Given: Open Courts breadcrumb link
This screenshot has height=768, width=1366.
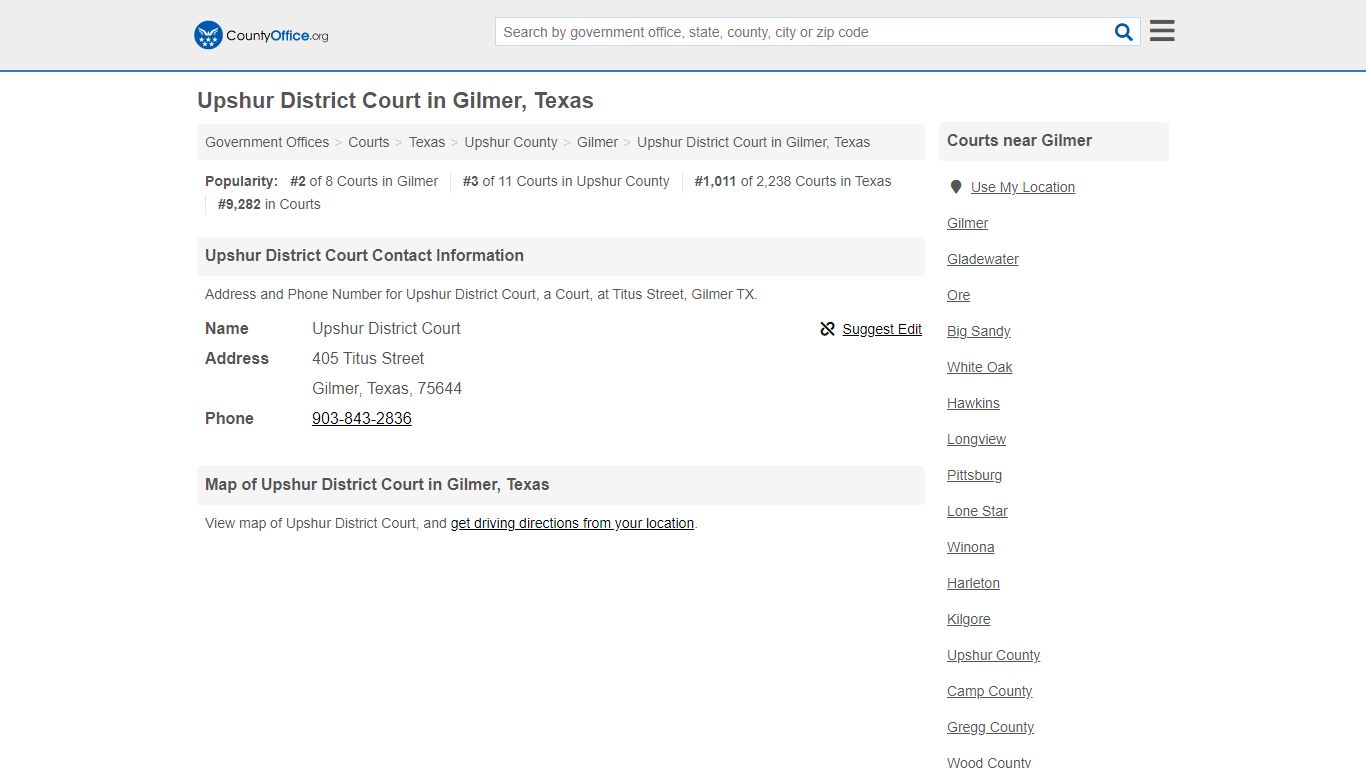Looking at the screenshot, I should [x=369, y=142].
